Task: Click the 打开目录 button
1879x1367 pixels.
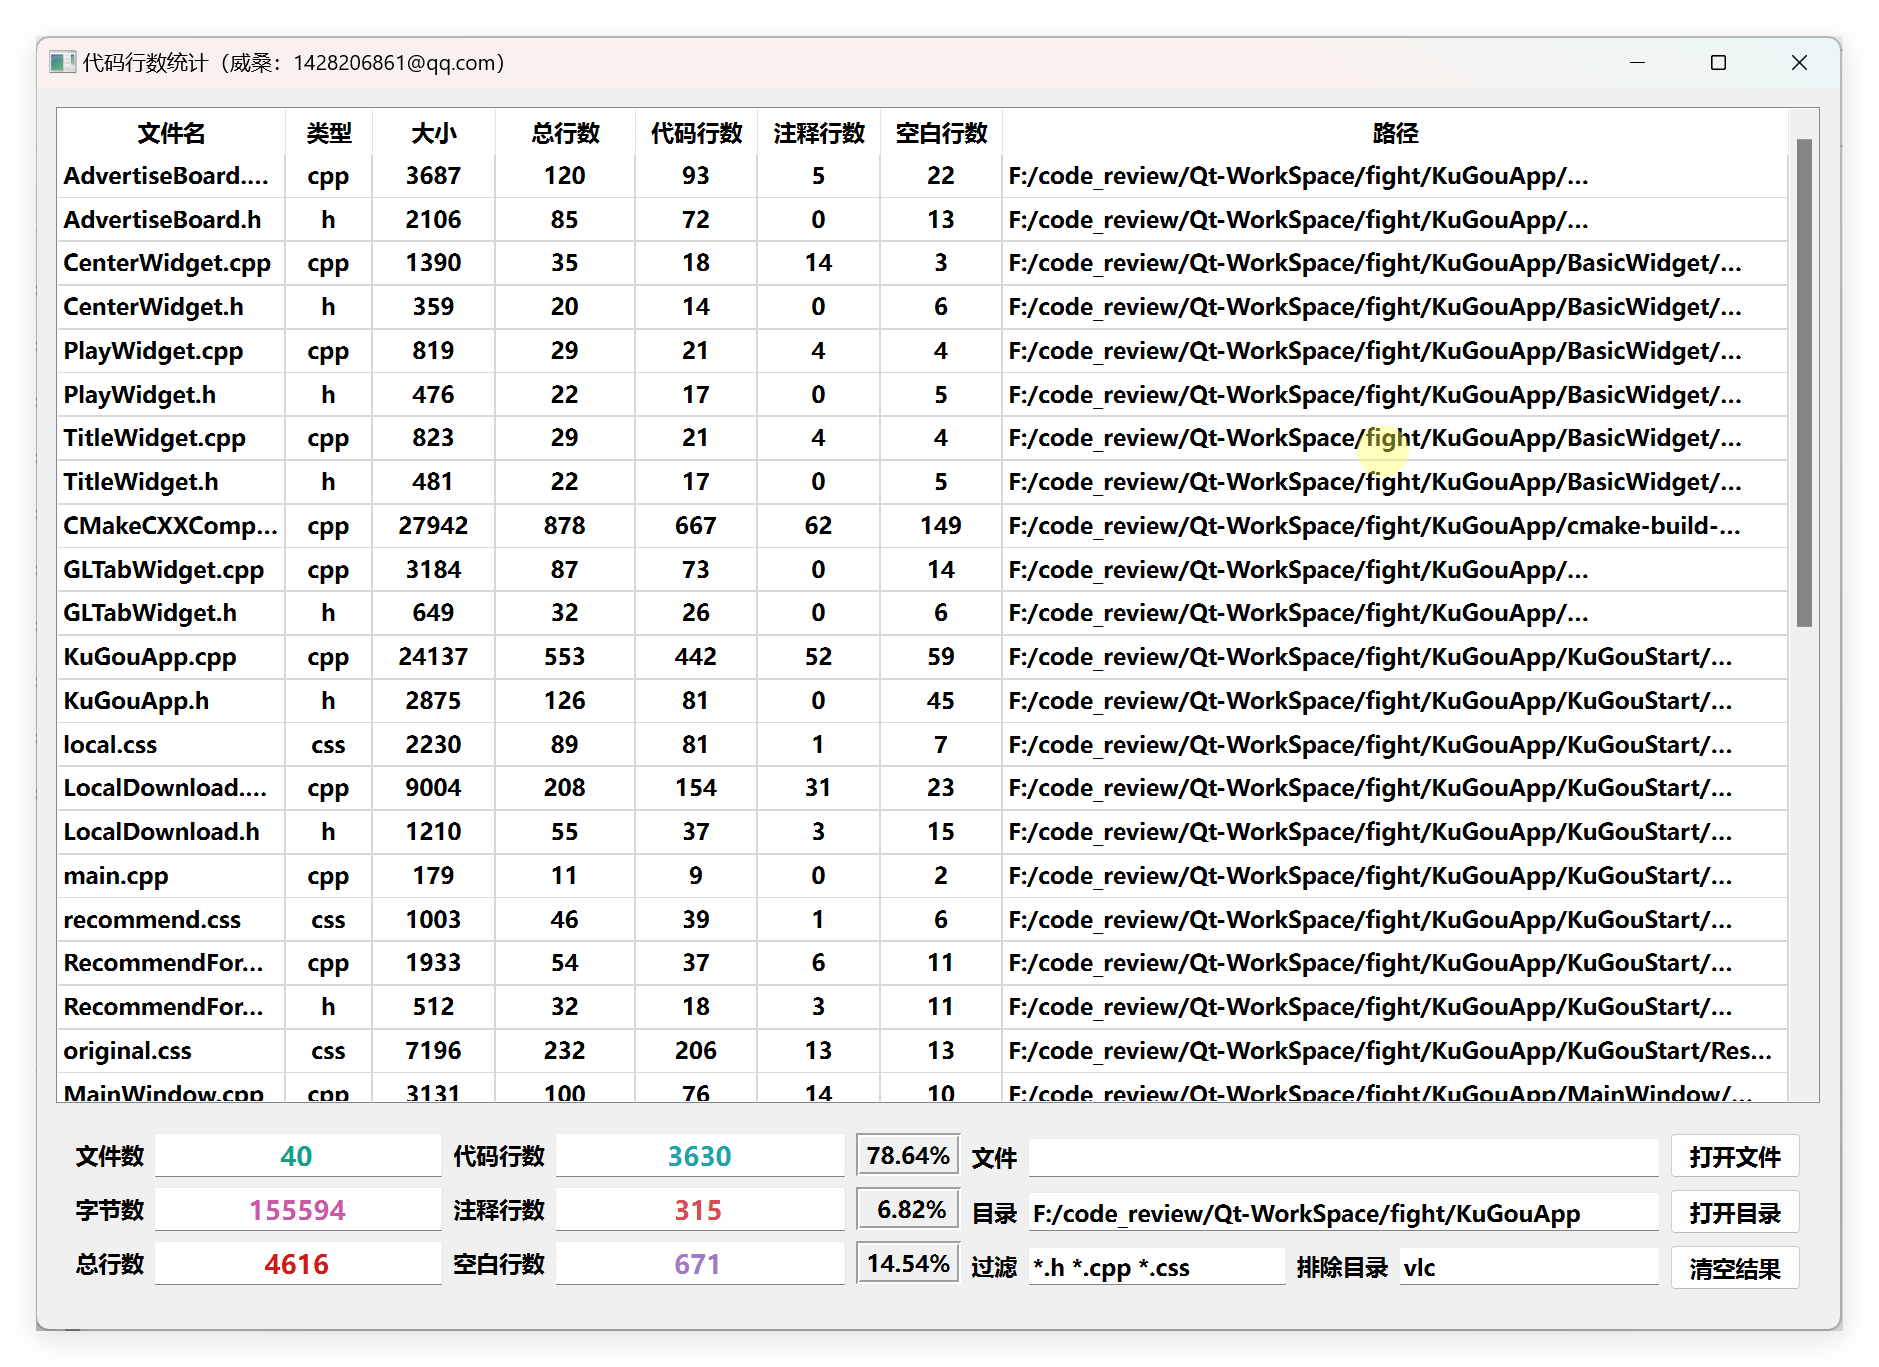Action: 1734,1213
